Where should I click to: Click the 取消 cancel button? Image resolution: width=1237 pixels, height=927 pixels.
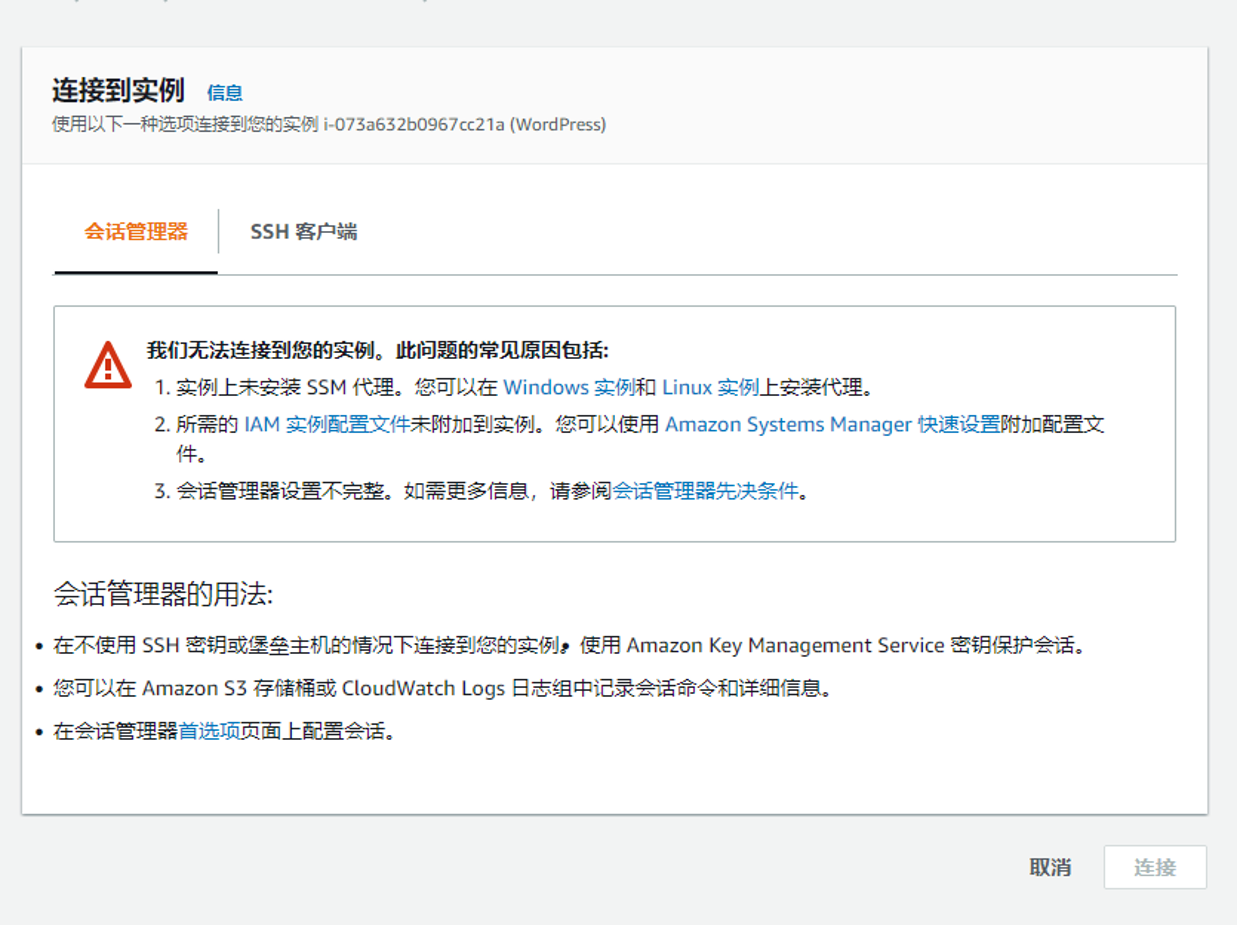[1050, 867]
